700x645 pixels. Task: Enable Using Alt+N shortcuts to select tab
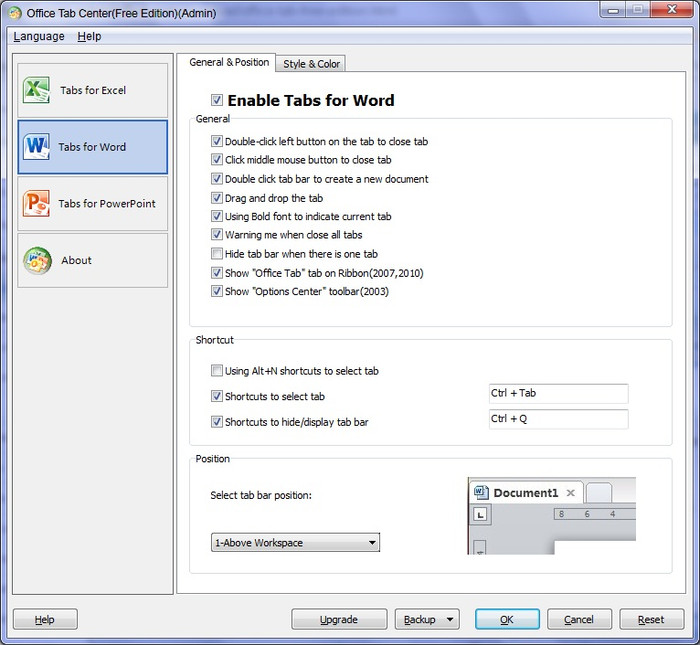click(x=217, y=371)
